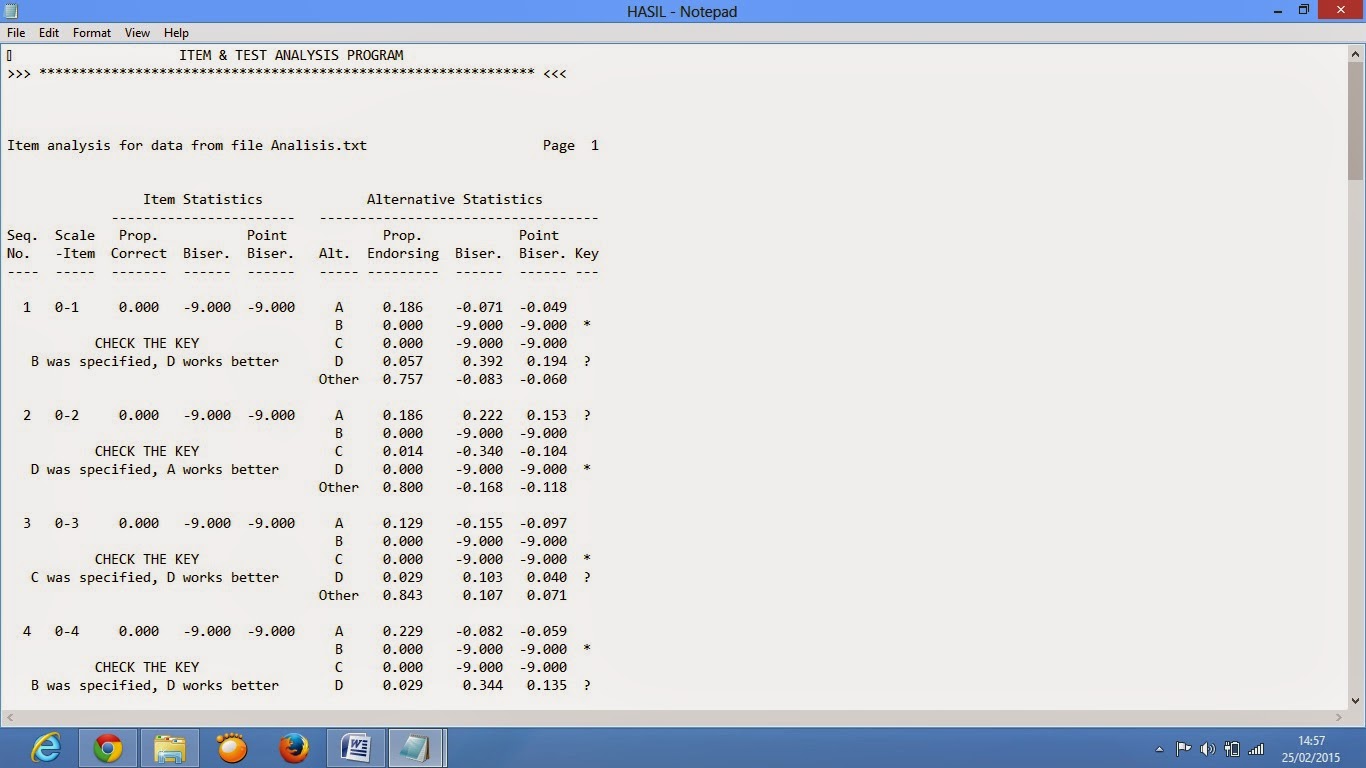
Task: Click the value "-0.155"
Action: pyautogui.click(x=479, y=523)
